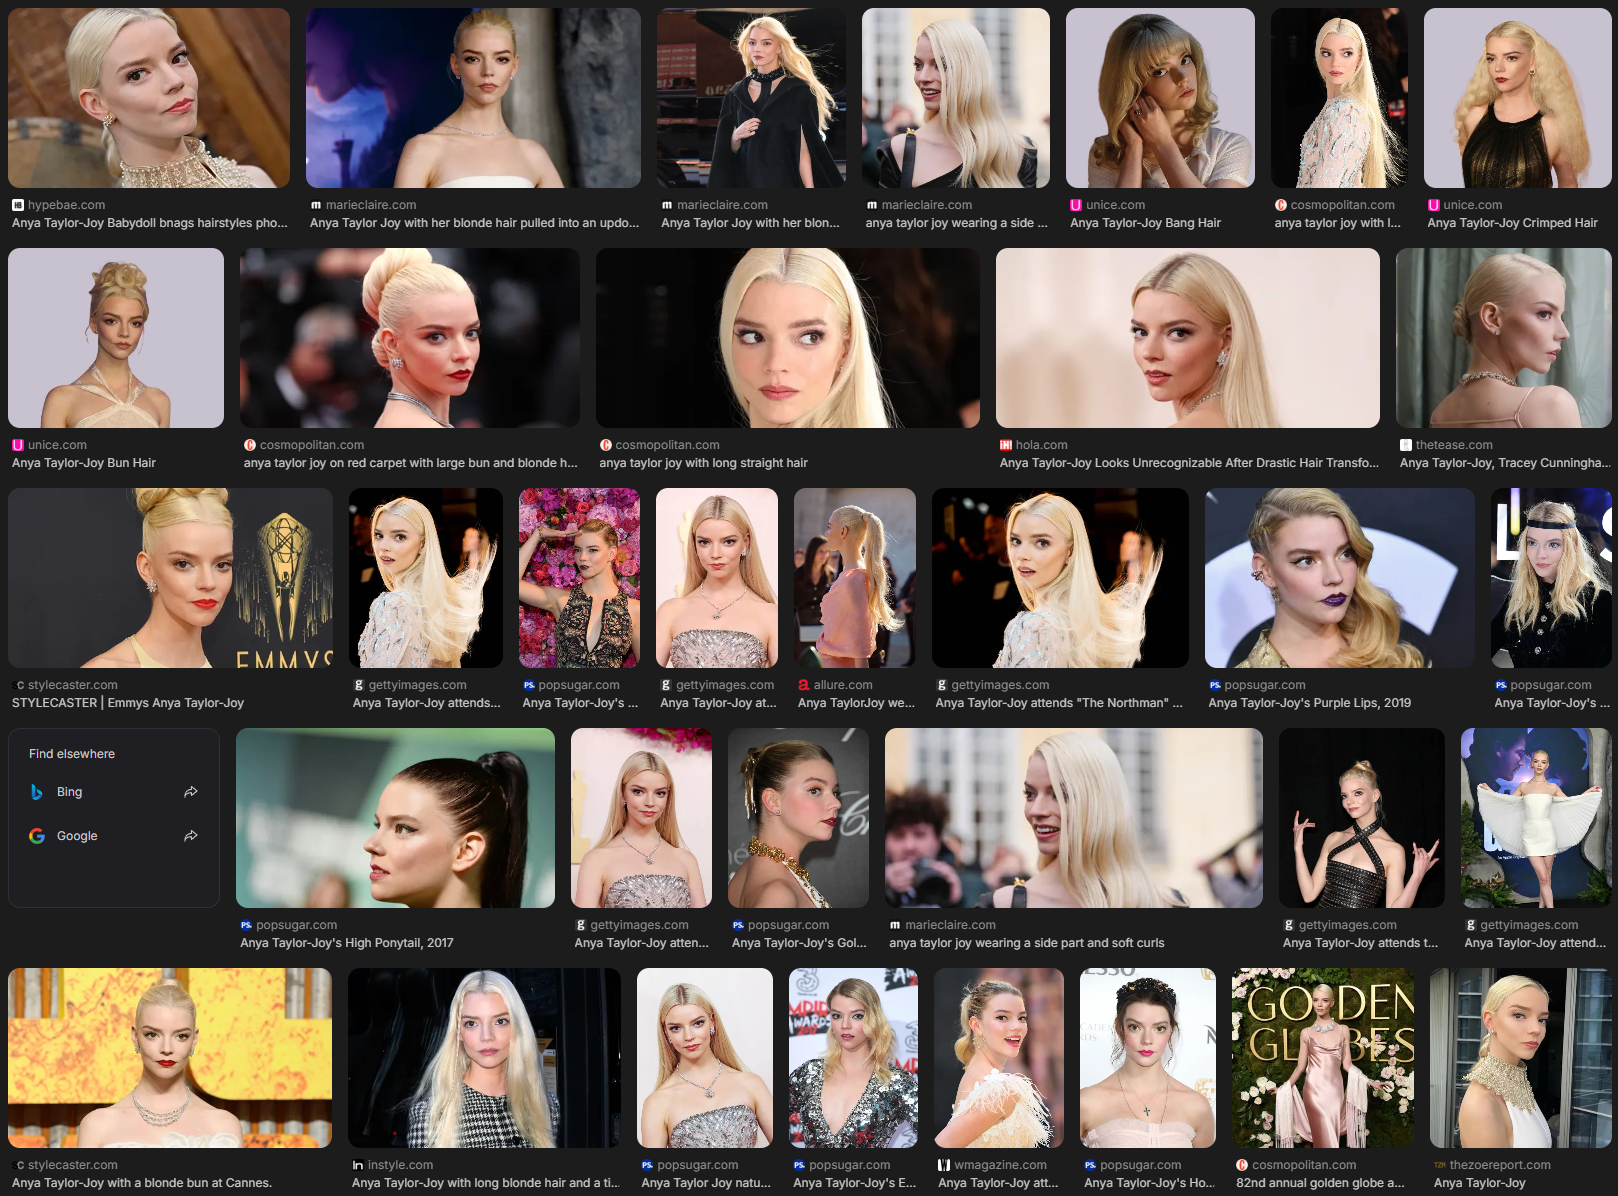The width and height of the screenshot is (1618, 1196).
Task: Click the share arrow beside Google
Action: 191,836
